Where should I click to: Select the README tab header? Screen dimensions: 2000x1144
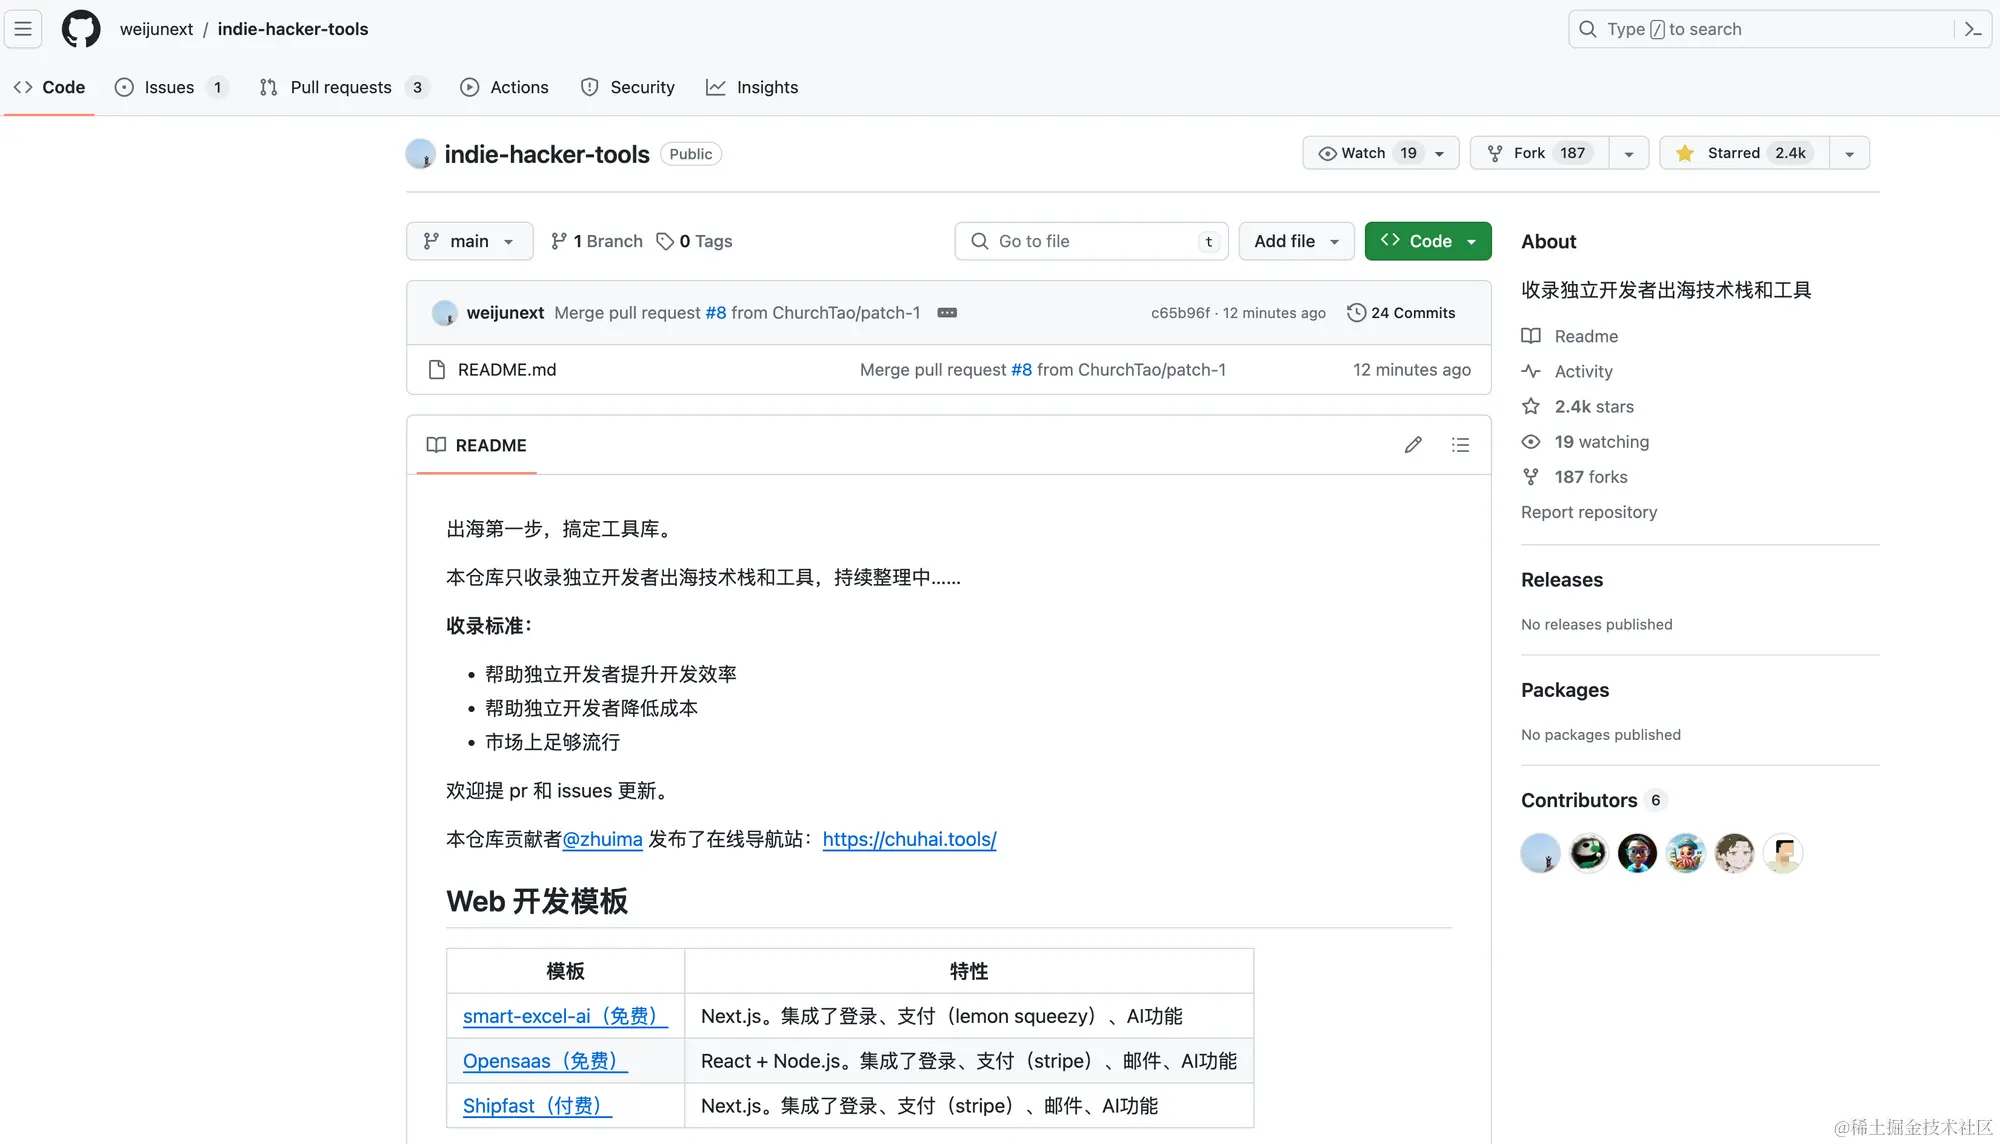(477, 445)
